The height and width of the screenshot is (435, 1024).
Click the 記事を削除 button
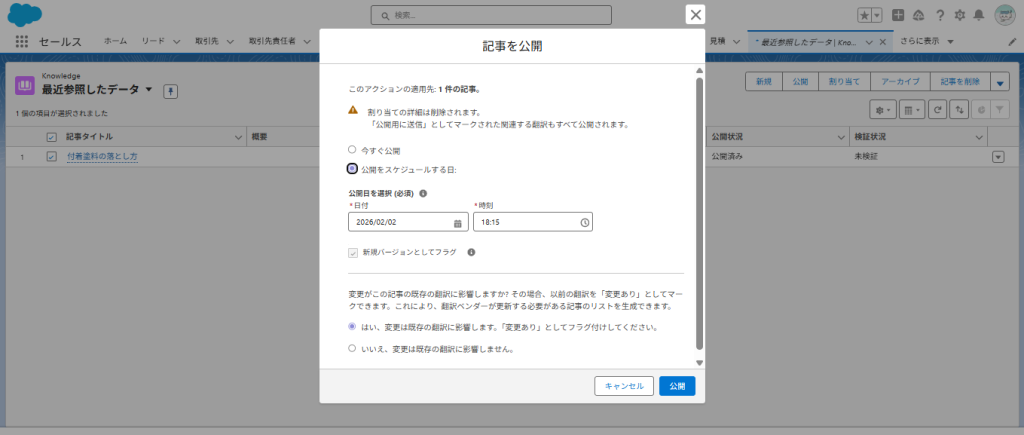[x=960, y=82]
